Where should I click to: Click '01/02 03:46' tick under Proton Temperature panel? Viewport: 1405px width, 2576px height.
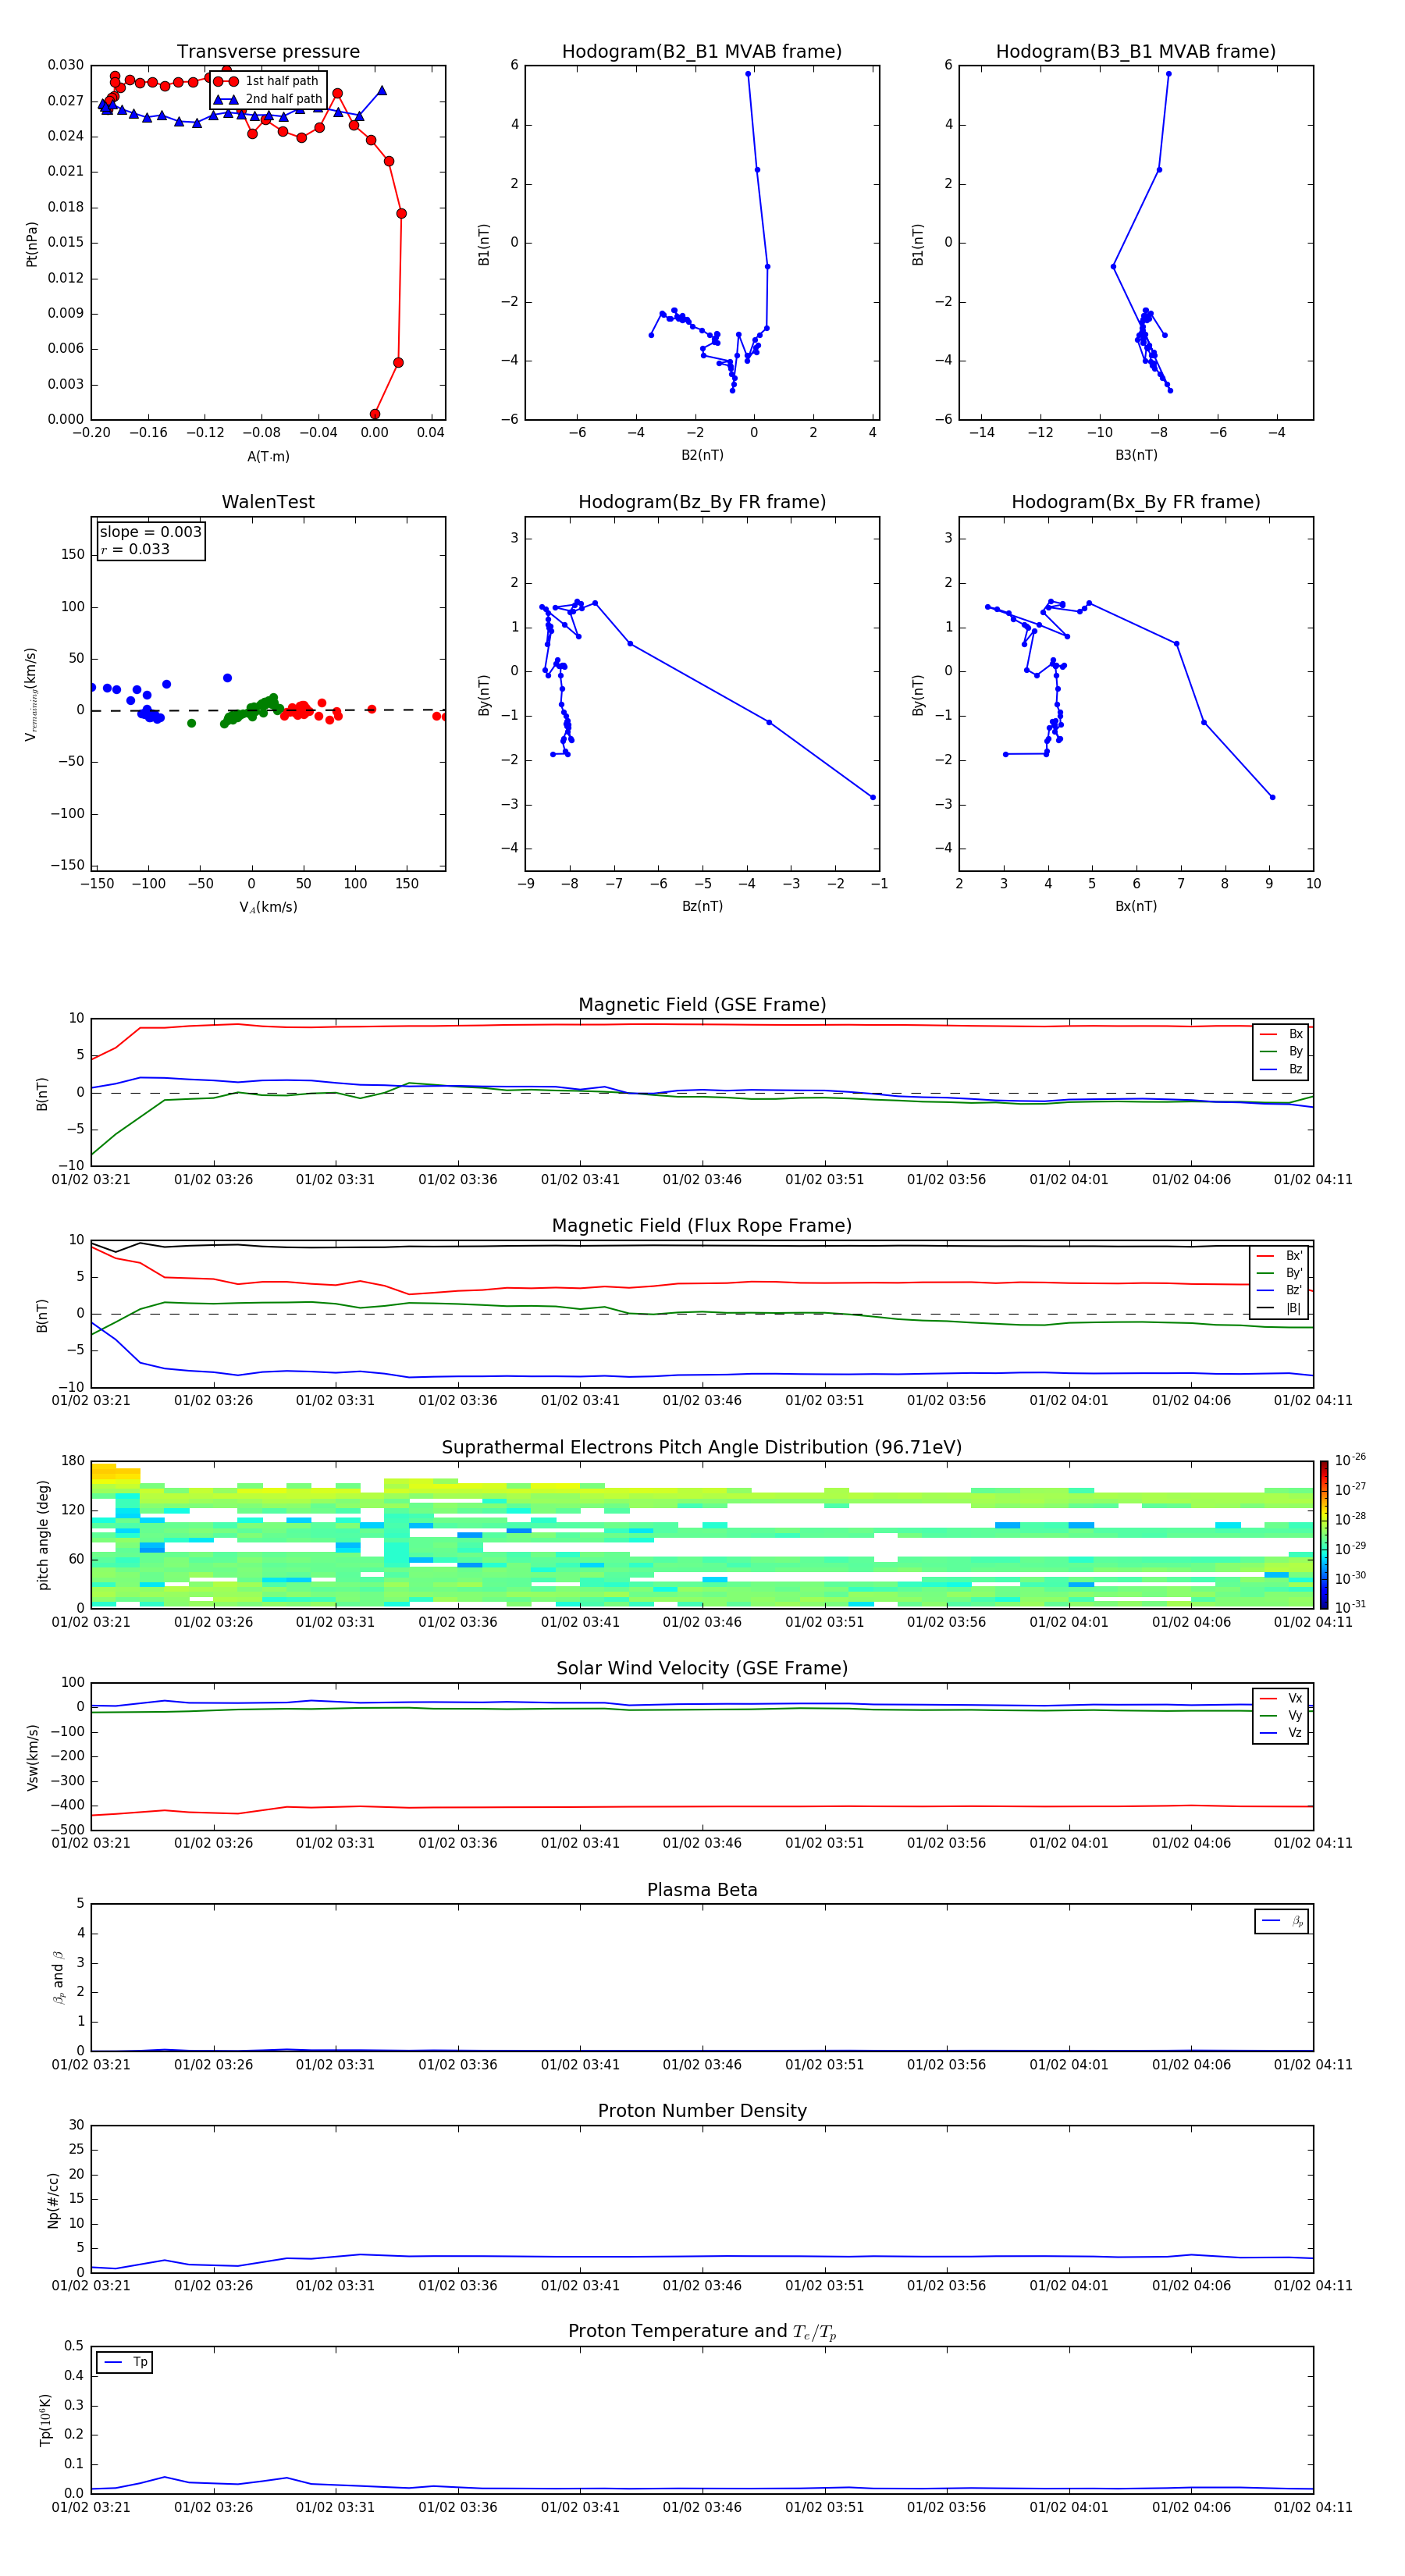coord(702,2507)
